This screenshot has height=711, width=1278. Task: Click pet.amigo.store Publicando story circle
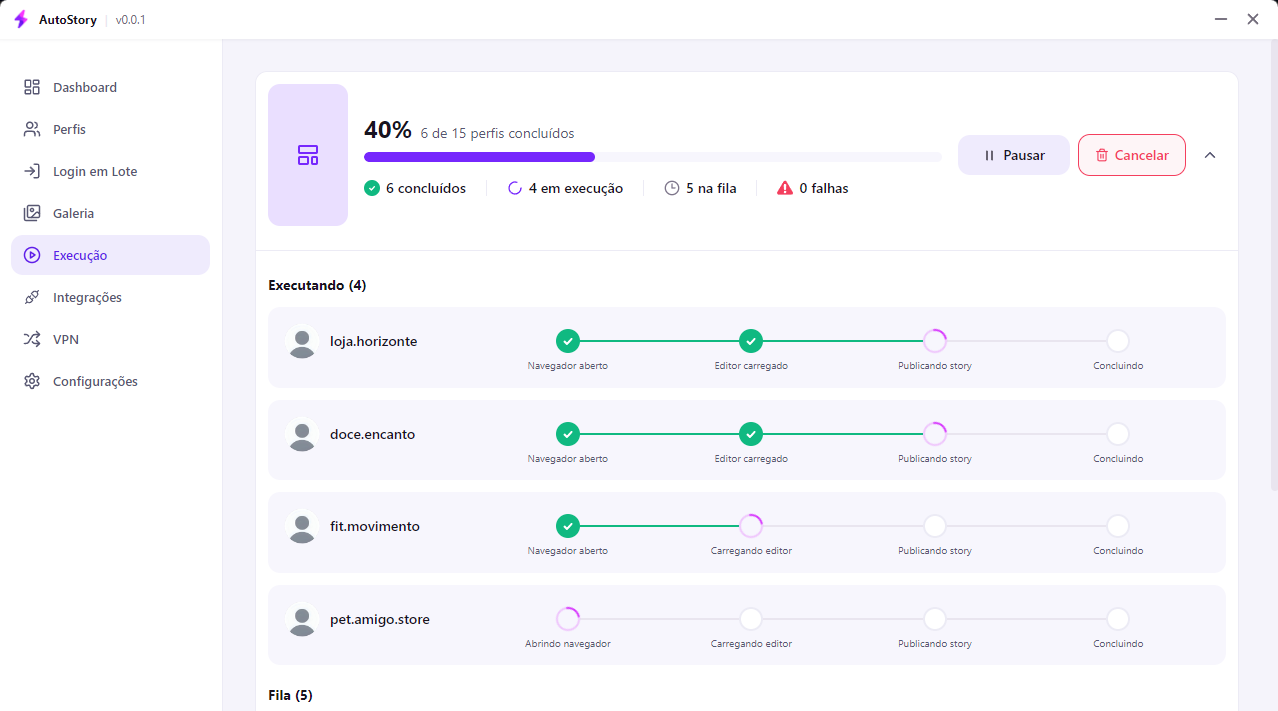pyautogui.click(x=935, y=619)
